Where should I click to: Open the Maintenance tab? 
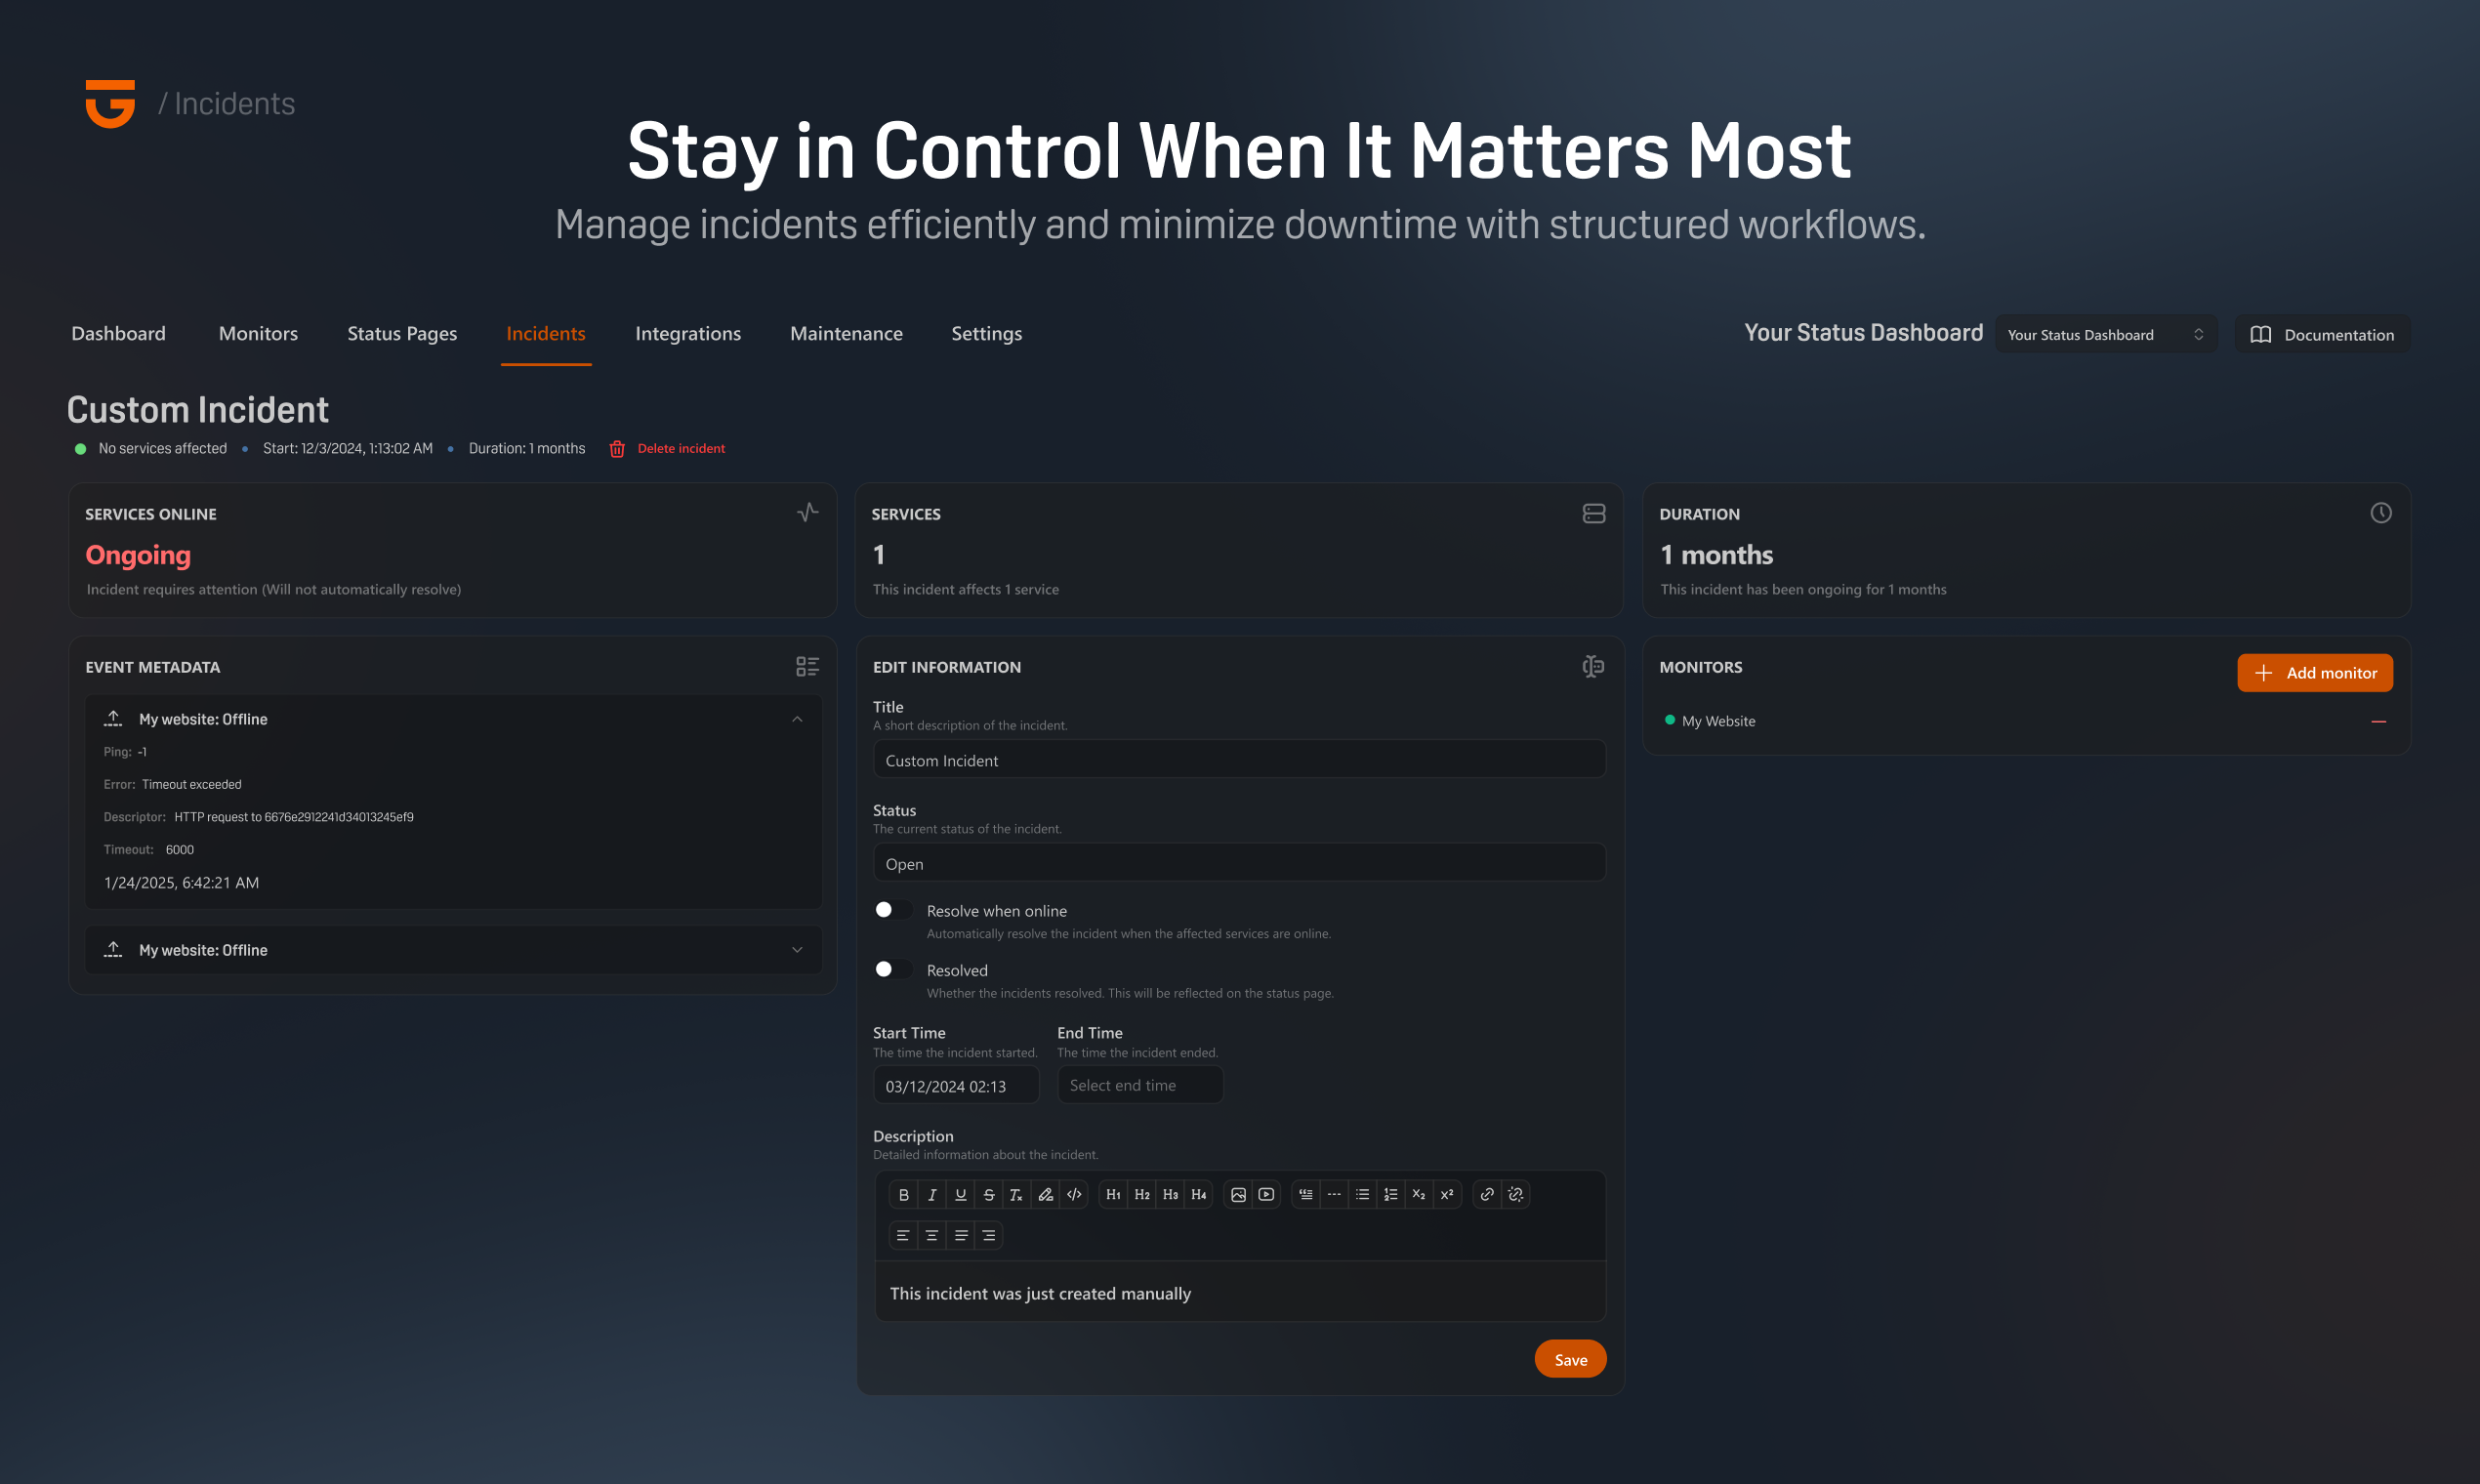(846, 333)
